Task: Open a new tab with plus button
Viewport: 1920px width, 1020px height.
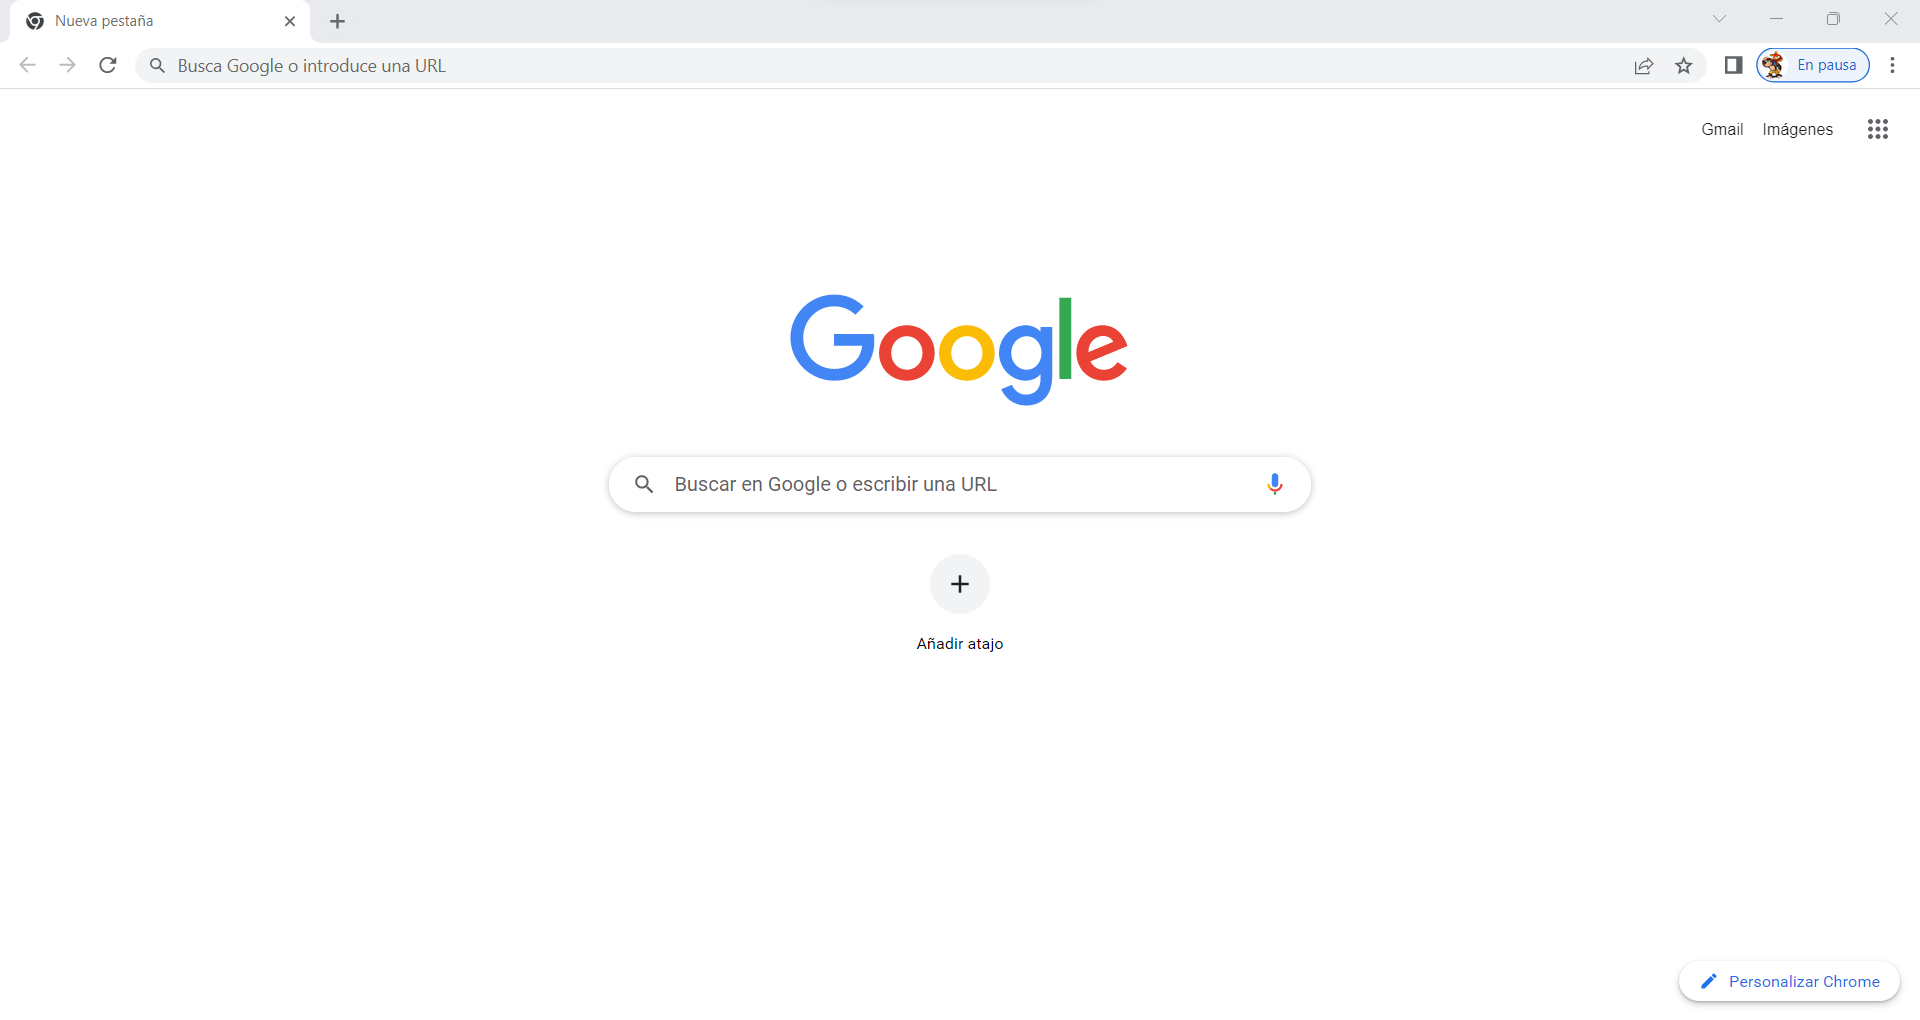Action: [x=337, y=21]
